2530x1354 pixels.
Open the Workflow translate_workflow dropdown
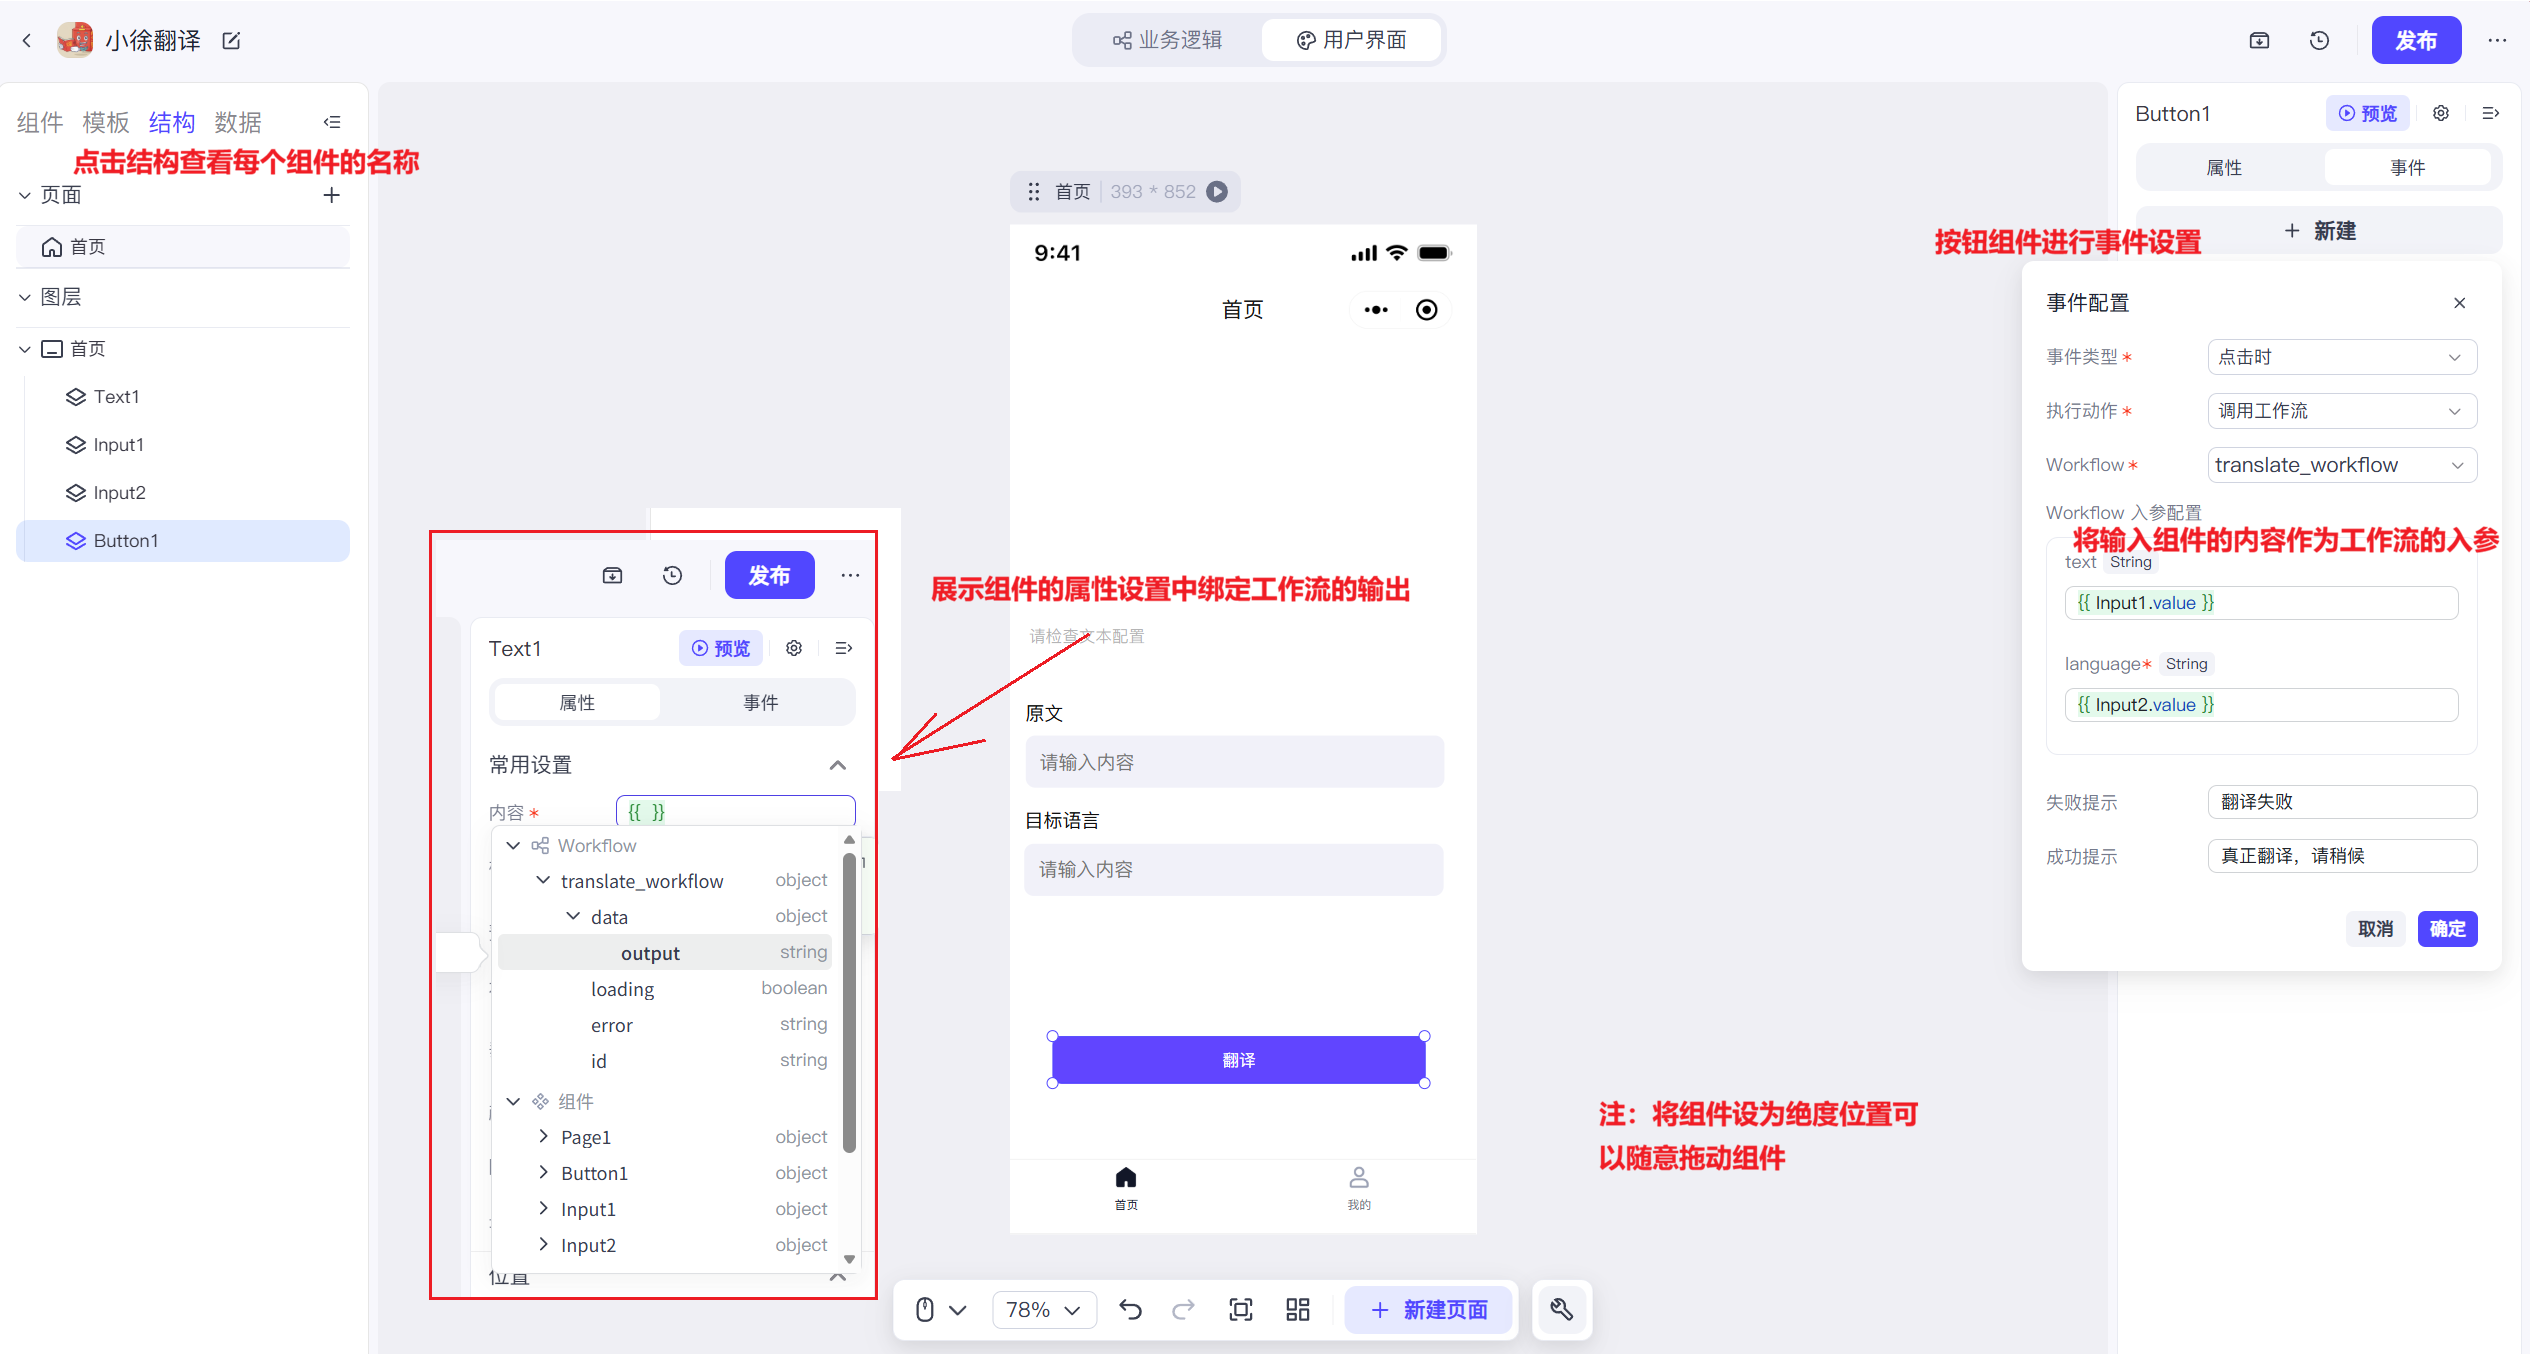coord(2341,465)
